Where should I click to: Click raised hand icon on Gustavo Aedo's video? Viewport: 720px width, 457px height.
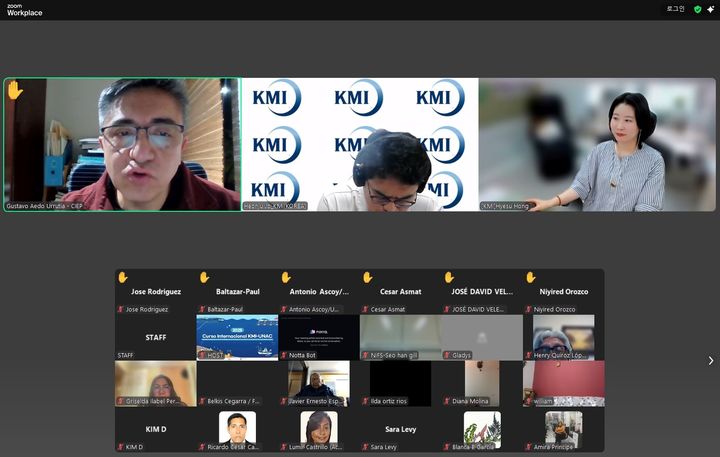[14, 90]
